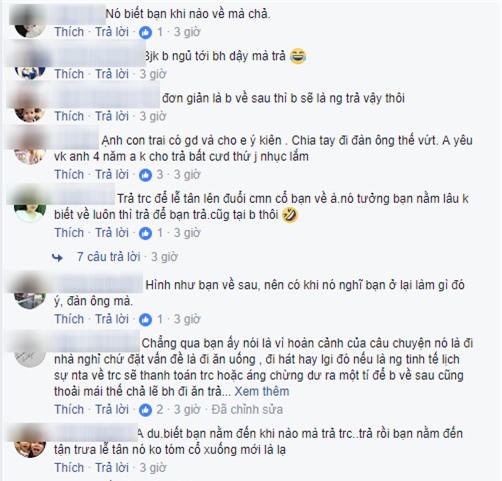Click the laughing emoji in the 'ngủ tới bh dậy' comment

(298, 56)
